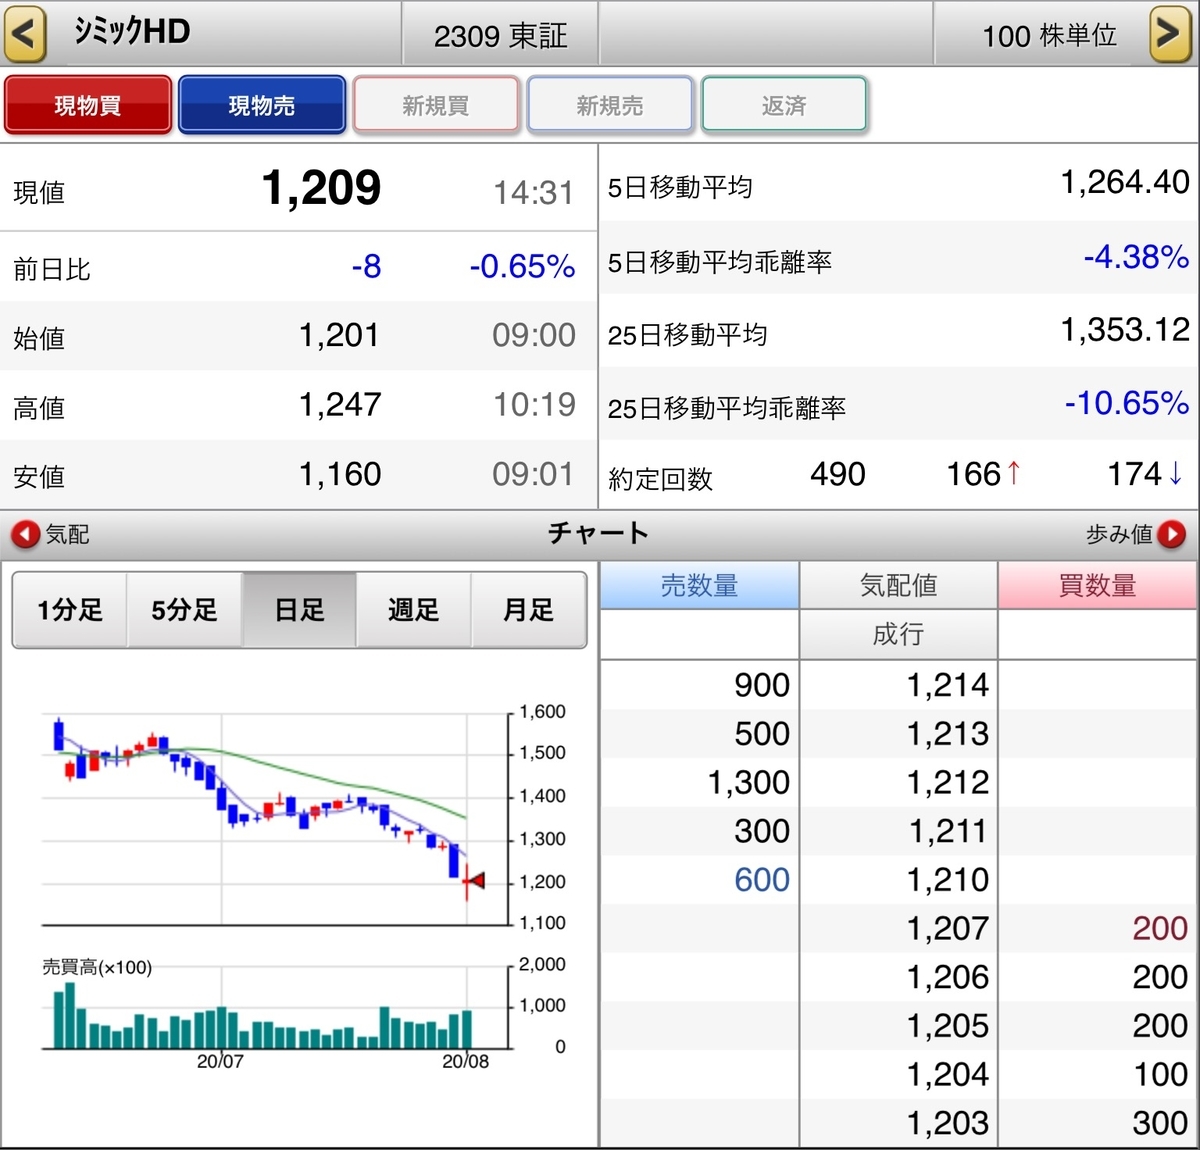Select bid price 1,205
Viewport: 1200px width, 1150px height.
click(x=947, y=1026)
